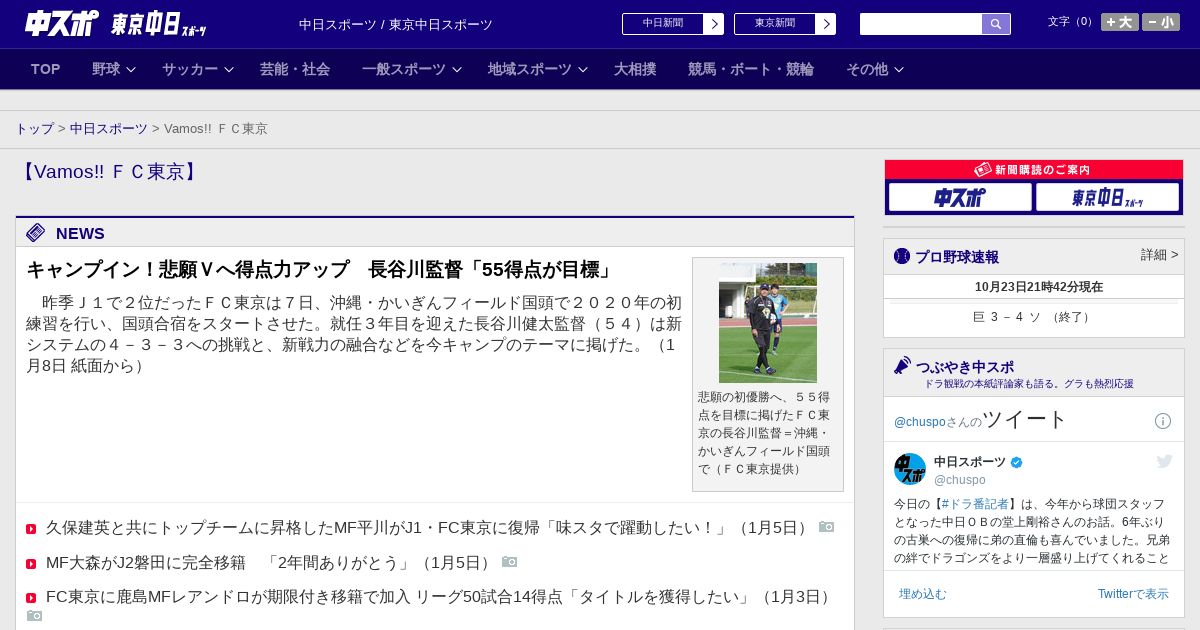Expand the 地域スポーツ navigation menu
The image size is (1200, 630).
[538, 69]
